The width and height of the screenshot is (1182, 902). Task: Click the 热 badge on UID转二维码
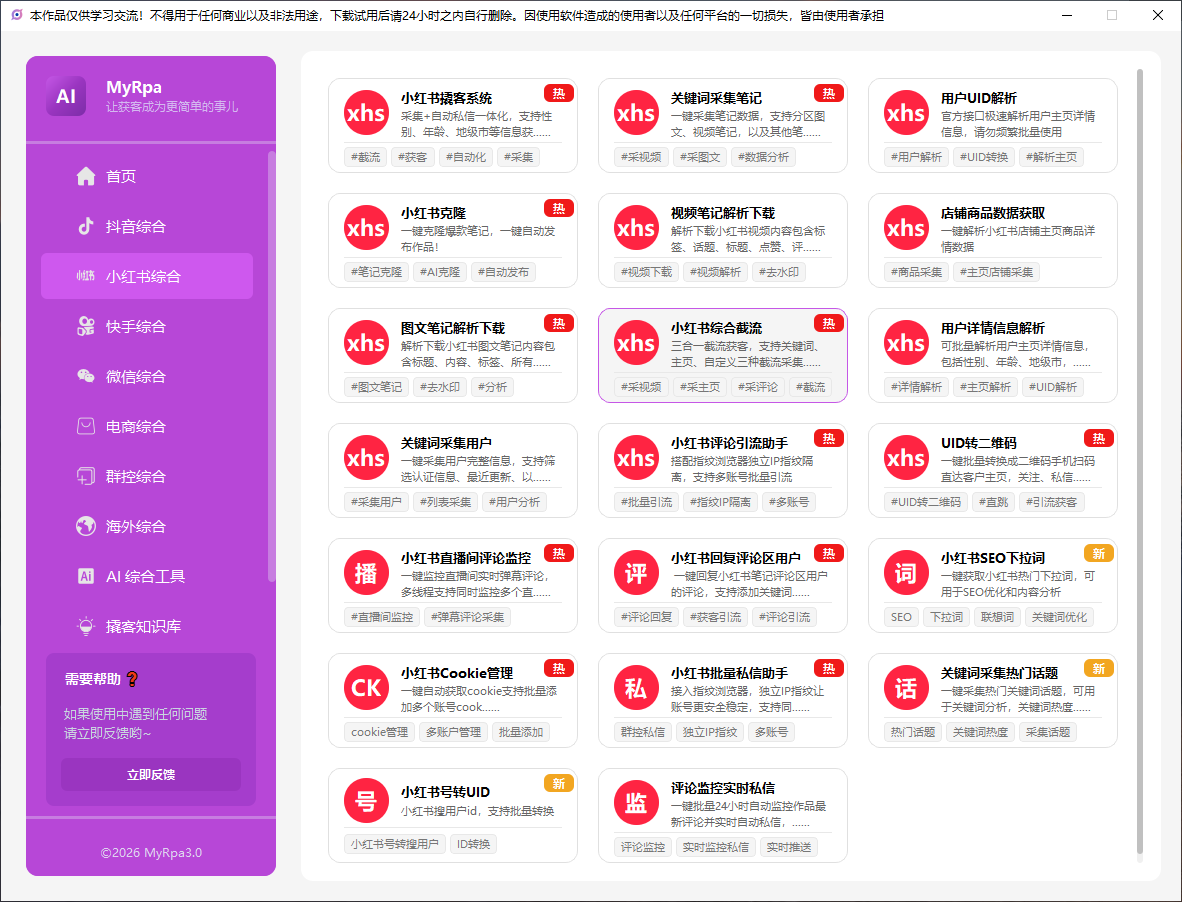tap(1098, 439)
